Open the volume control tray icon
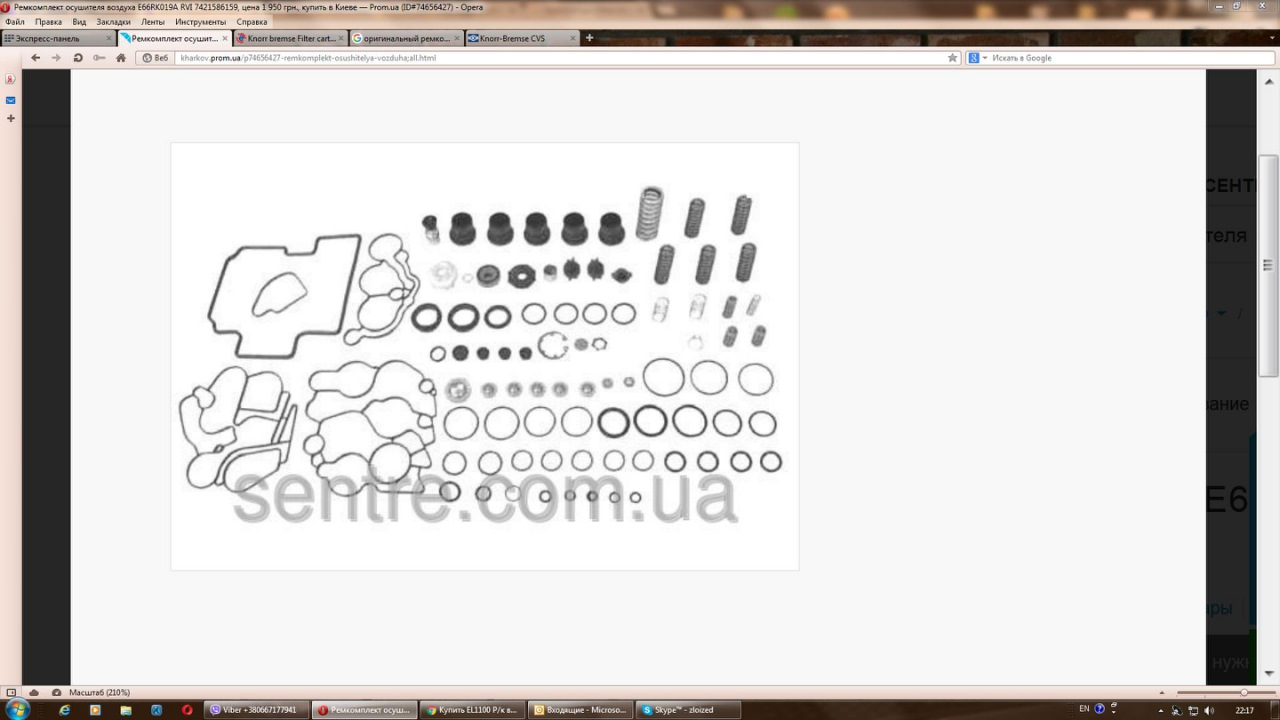Viewport: 1280px width, 720px height. (1208, 710)
